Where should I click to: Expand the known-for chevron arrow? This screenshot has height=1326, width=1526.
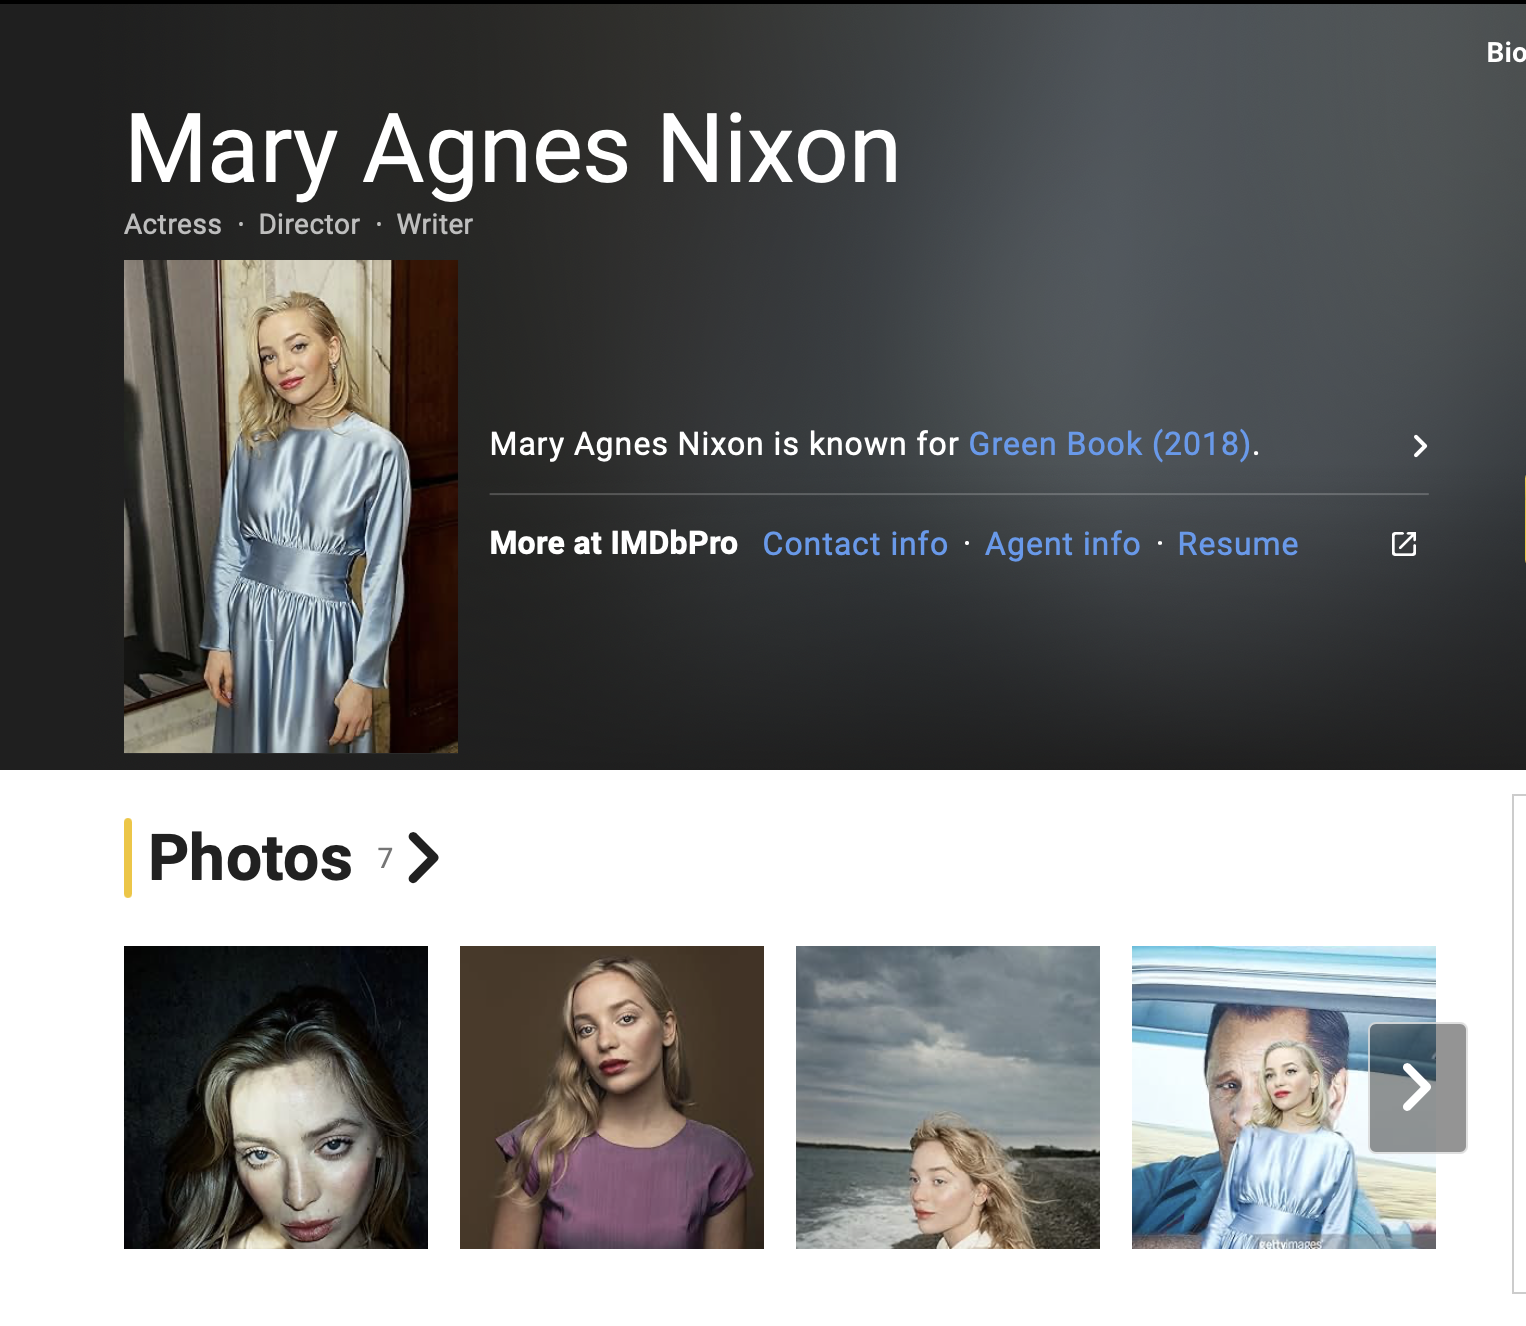coord(1419,446)
